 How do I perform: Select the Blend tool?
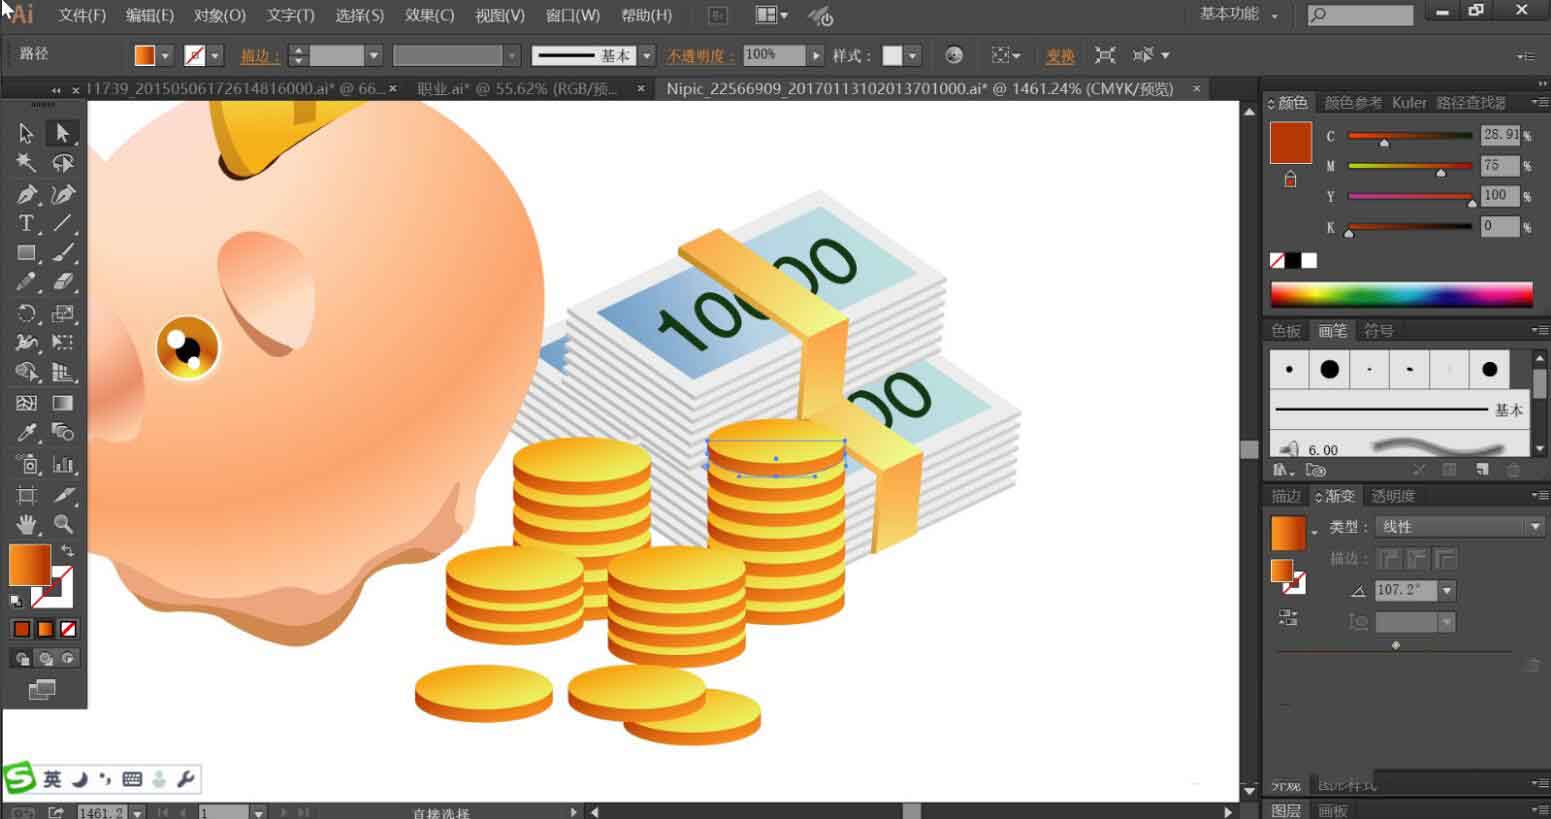coord(62,433)
